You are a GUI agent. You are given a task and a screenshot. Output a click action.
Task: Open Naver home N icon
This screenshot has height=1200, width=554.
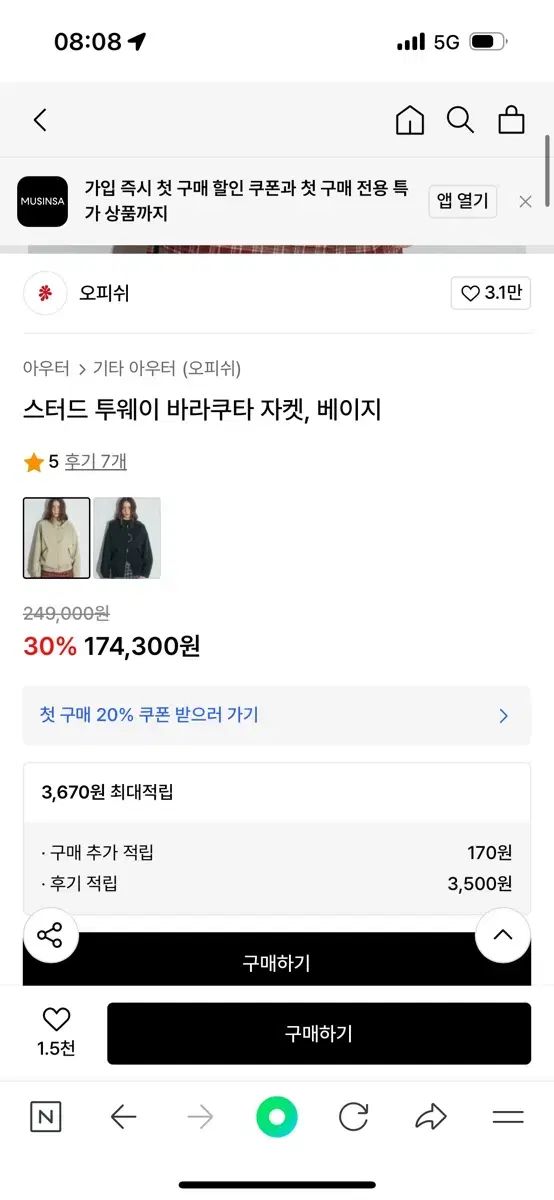[45, 1117]
